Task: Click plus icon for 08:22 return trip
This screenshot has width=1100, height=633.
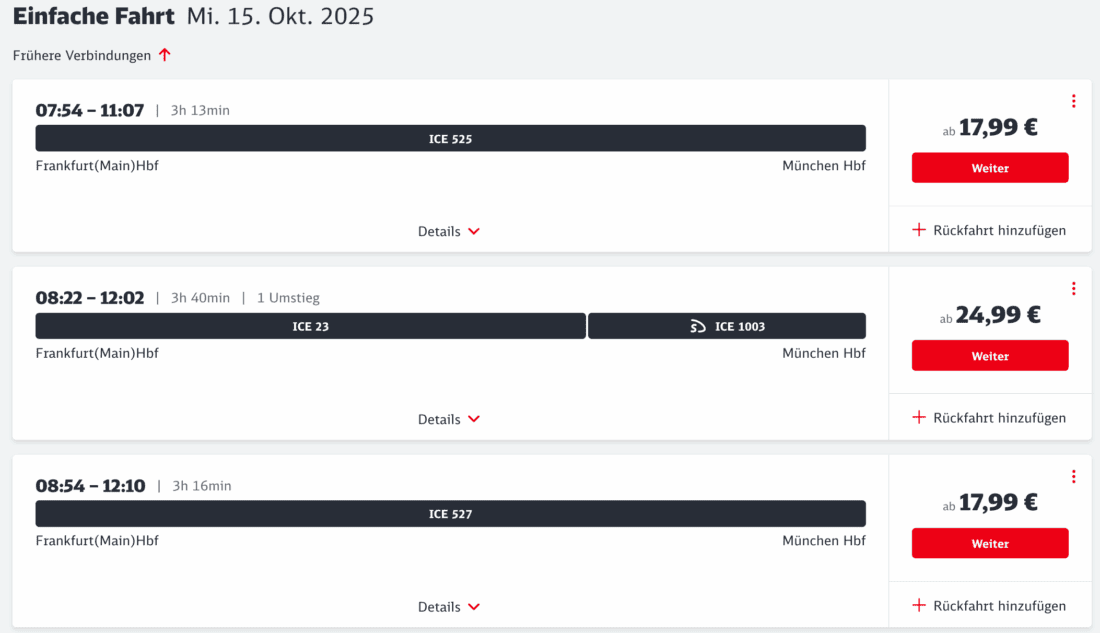Action: coord(919,418)
